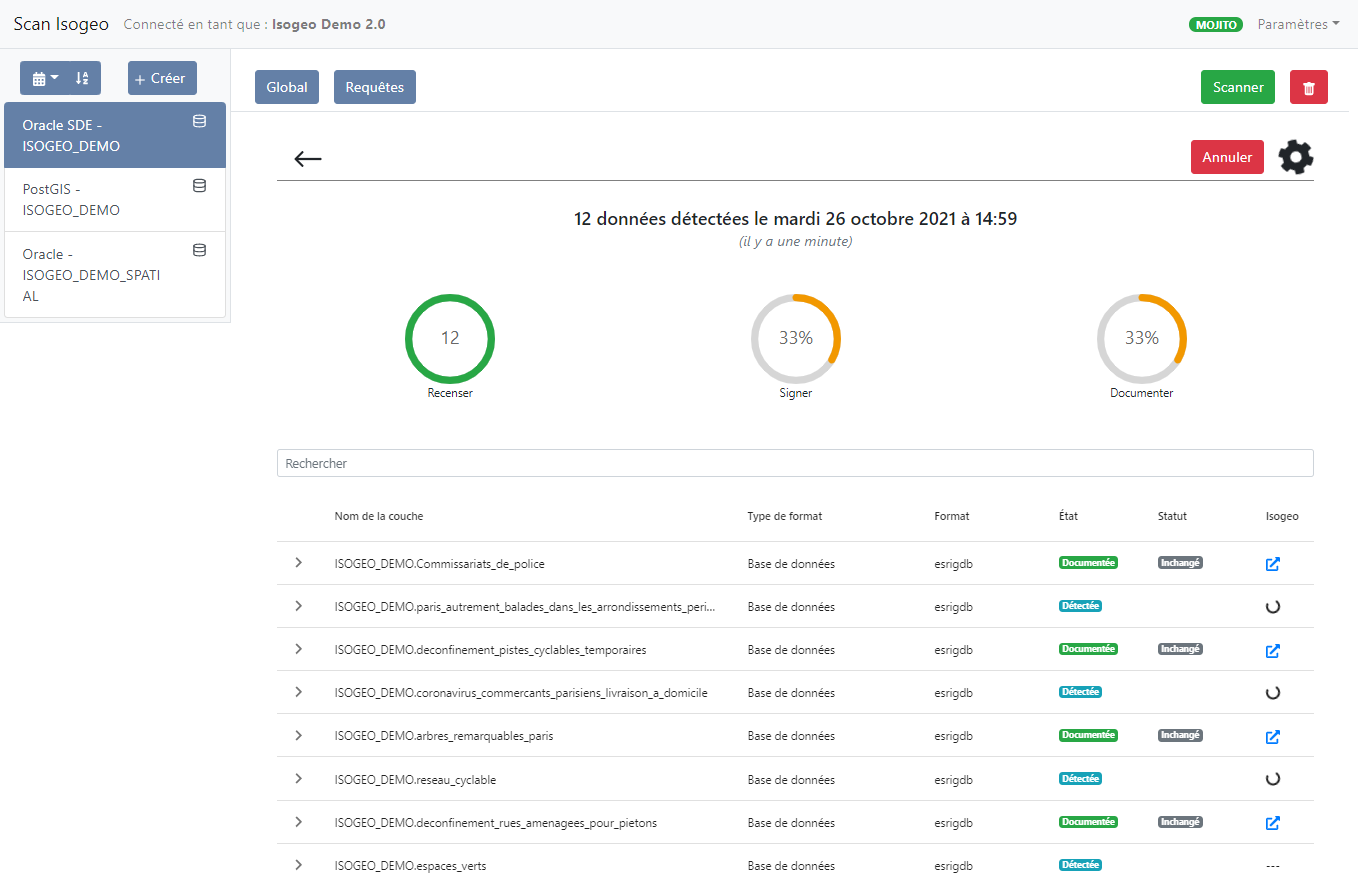Click loading spinner for coronavirus_commercants row
This screenshot has height=886, width=1358.
(x=1273, y=692)
